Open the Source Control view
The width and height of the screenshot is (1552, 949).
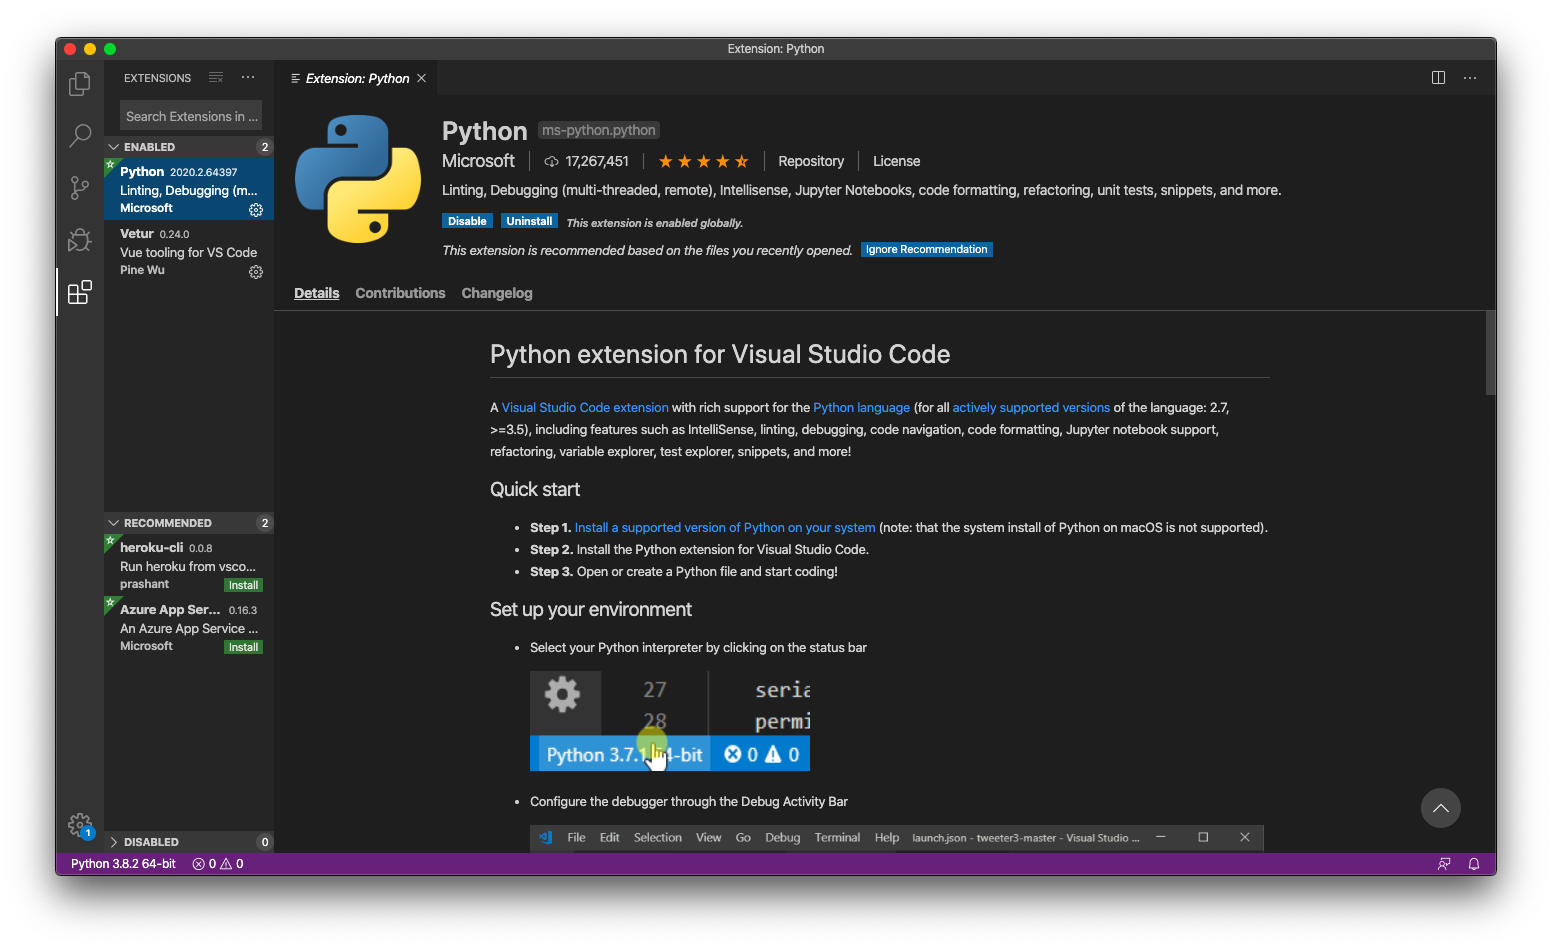(x=80, y=187)
